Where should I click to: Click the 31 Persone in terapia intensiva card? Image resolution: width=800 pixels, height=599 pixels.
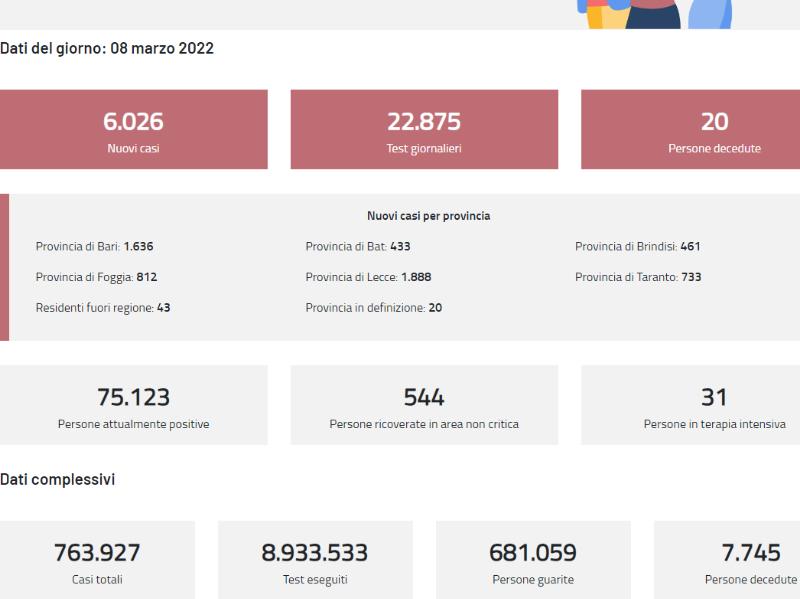pos(691,405)
